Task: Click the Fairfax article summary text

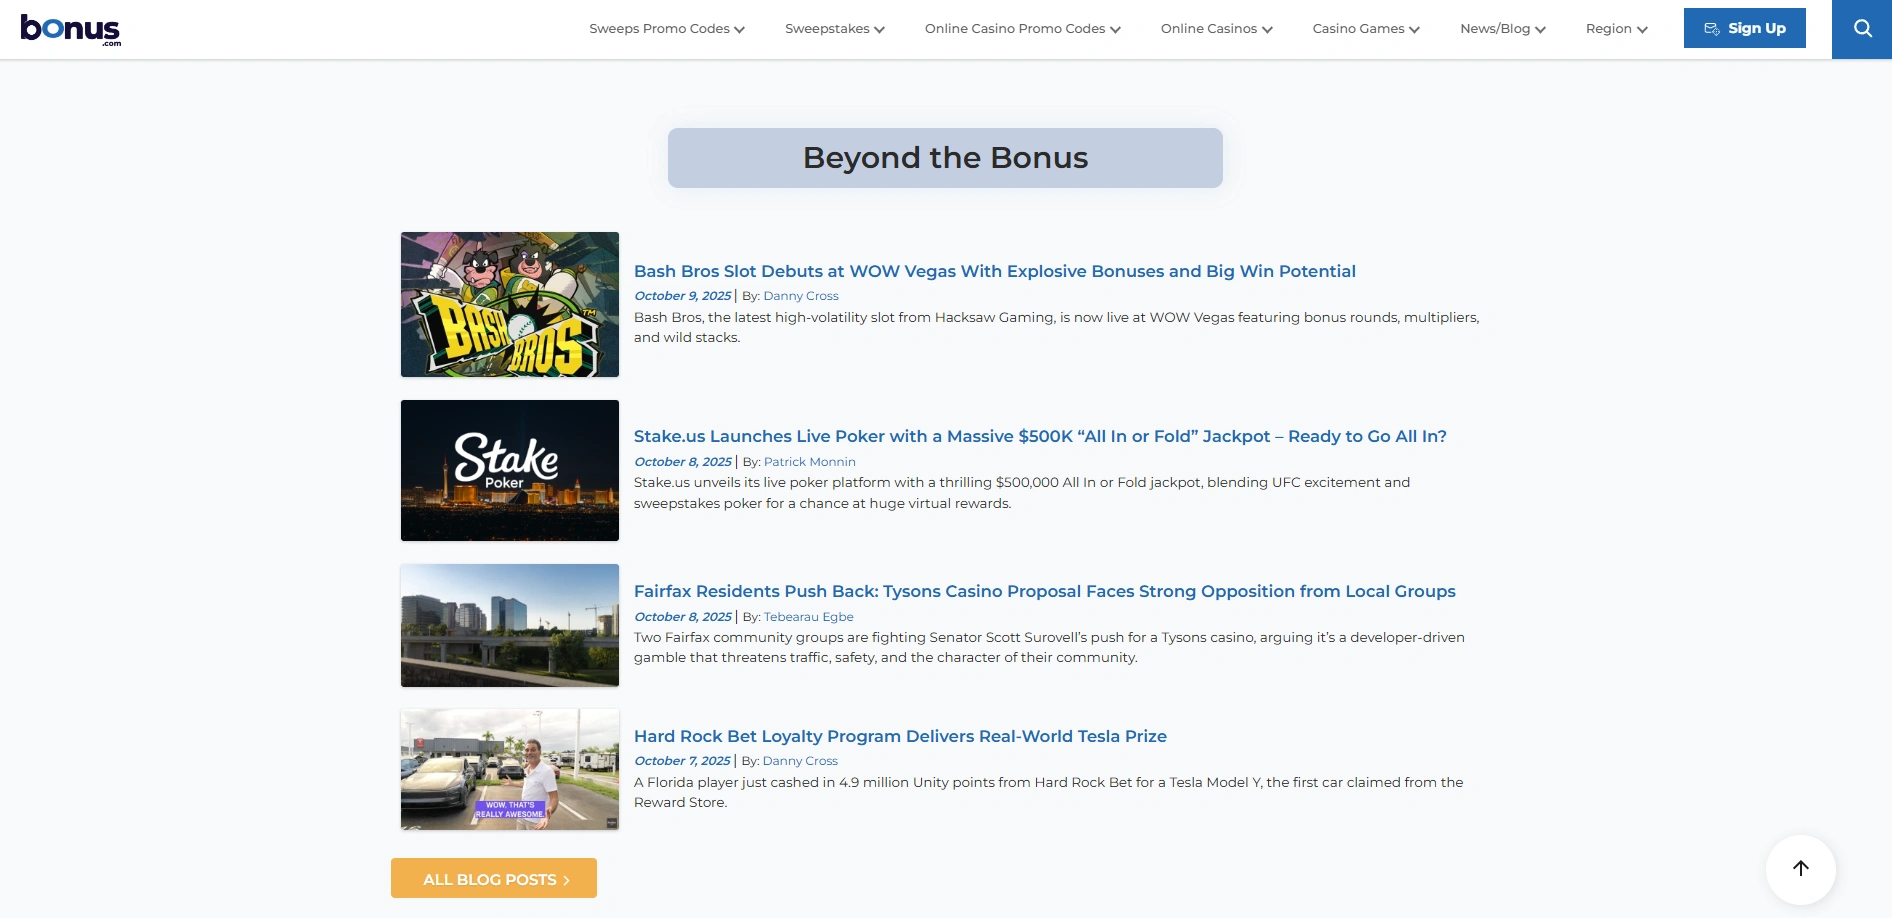Action: coord(1049,647)
